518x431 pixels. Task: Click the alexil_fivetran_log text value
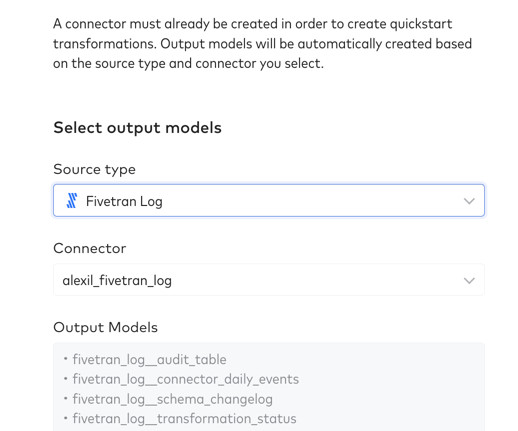[x=117, y=281]
